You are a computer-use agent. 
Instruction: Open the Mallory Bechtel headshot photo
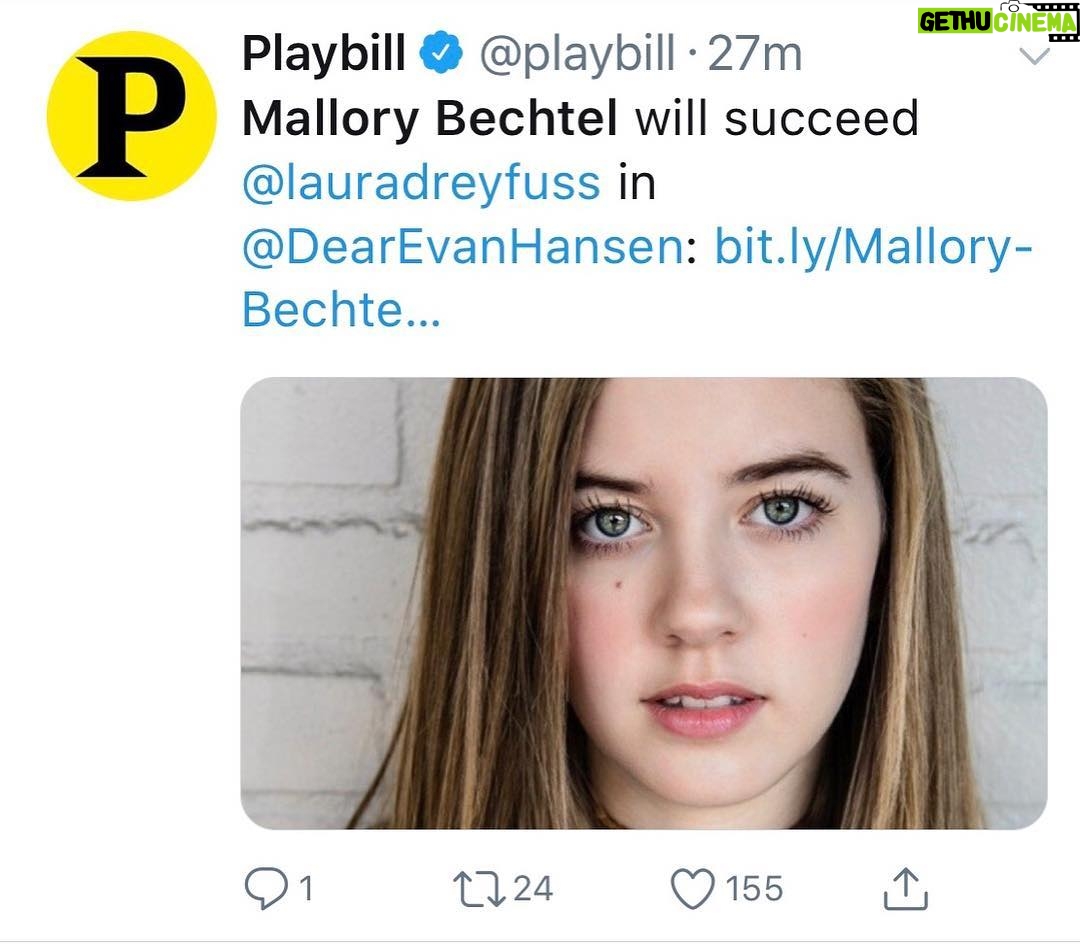click(x=643, y=603)
